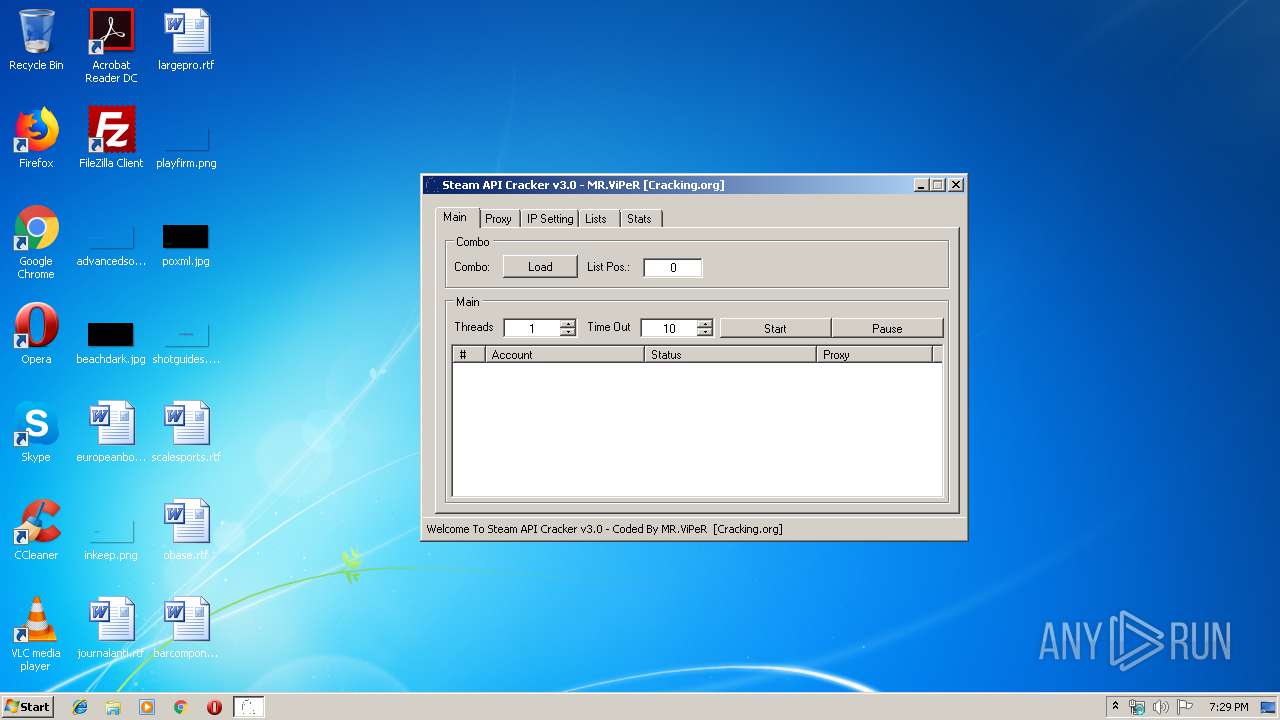Click the Action Center flag icon

[1184, 707]
